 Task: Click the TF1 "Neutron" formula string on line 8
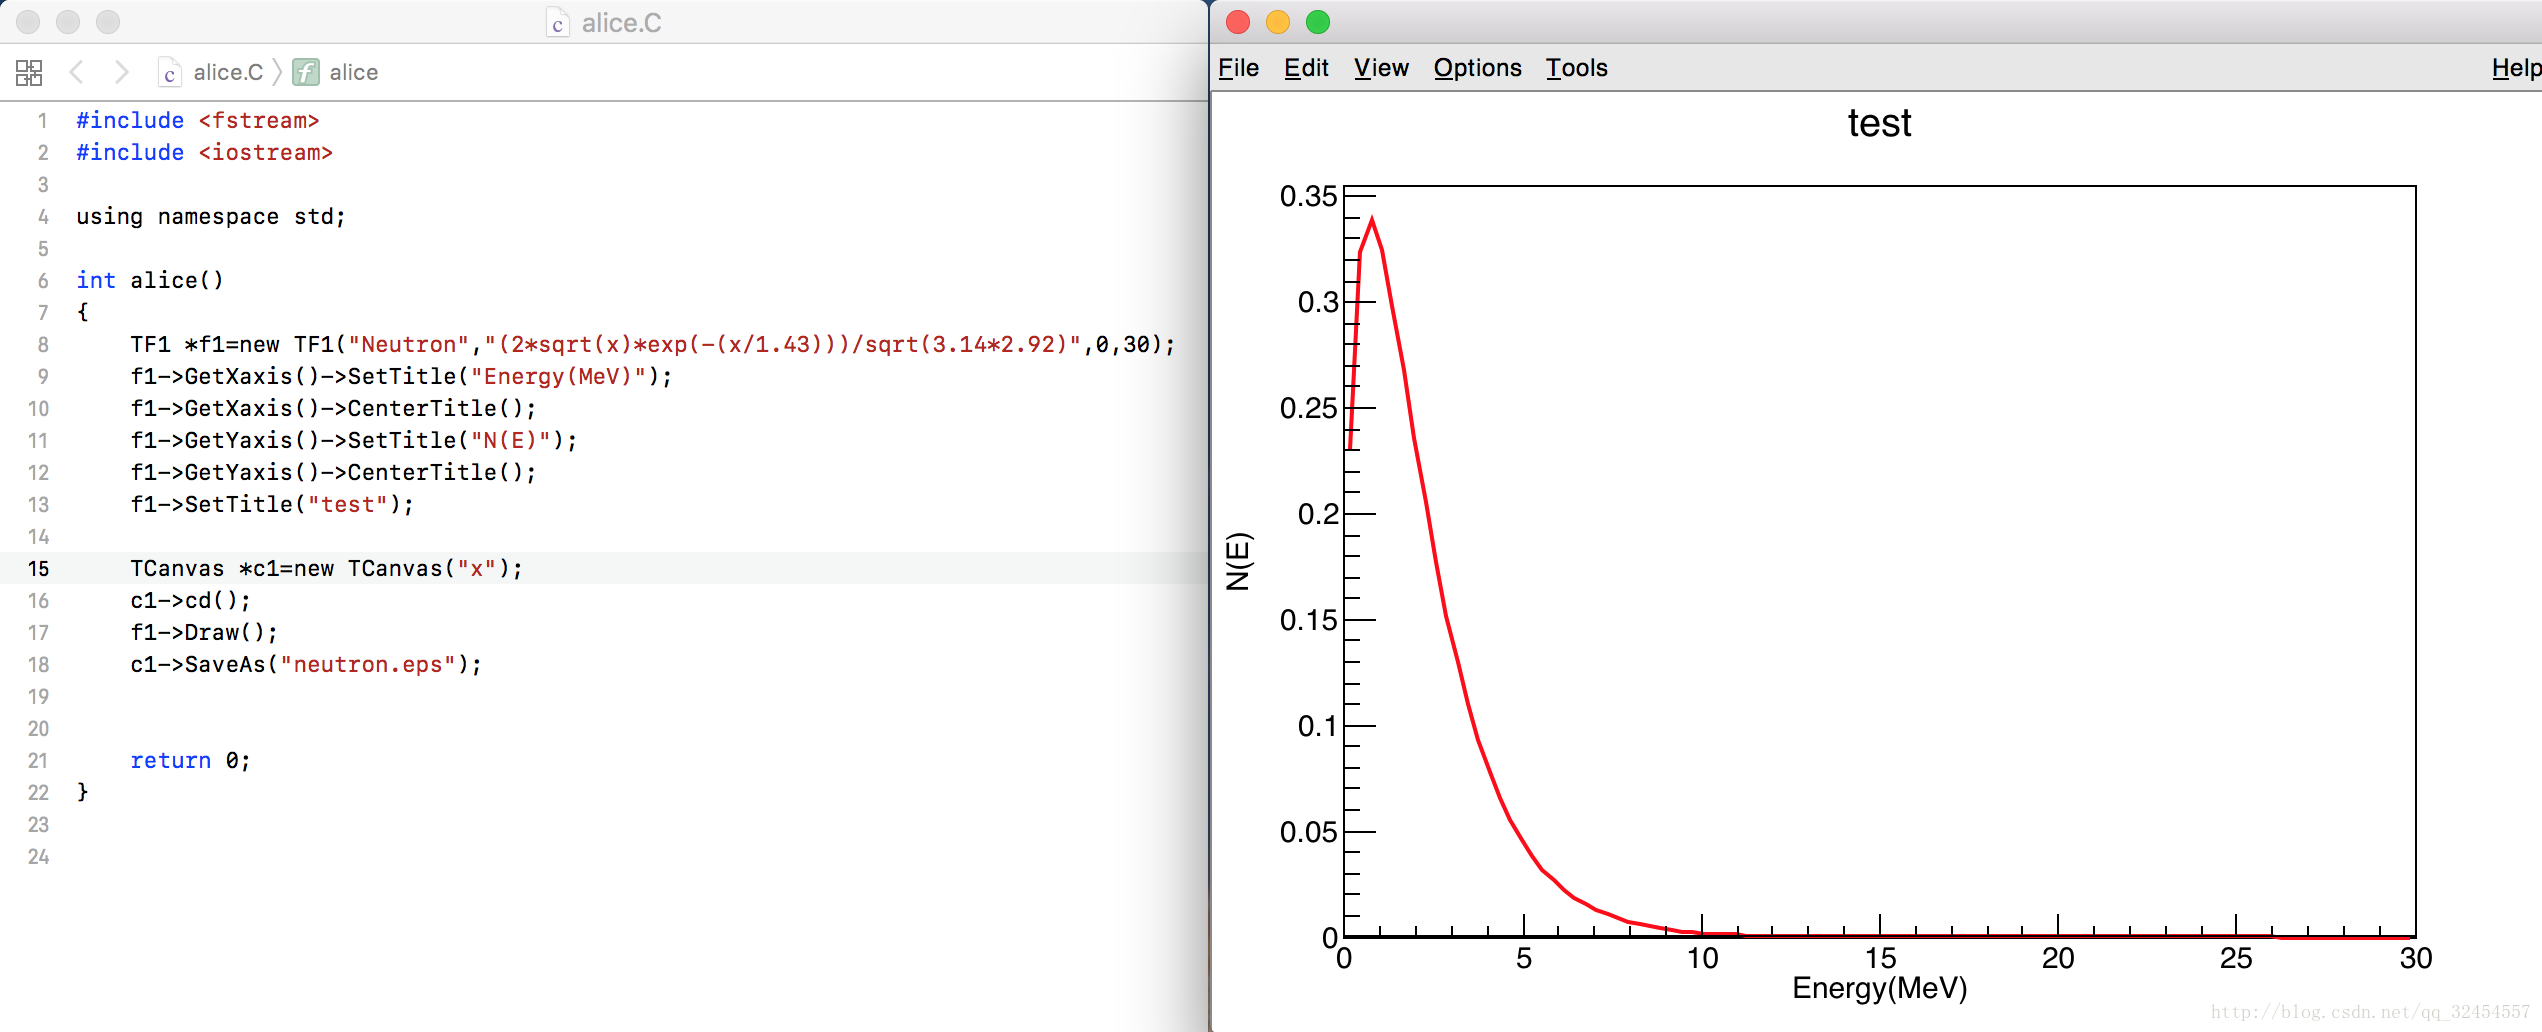pyautogui.click(x=782, y=344)
